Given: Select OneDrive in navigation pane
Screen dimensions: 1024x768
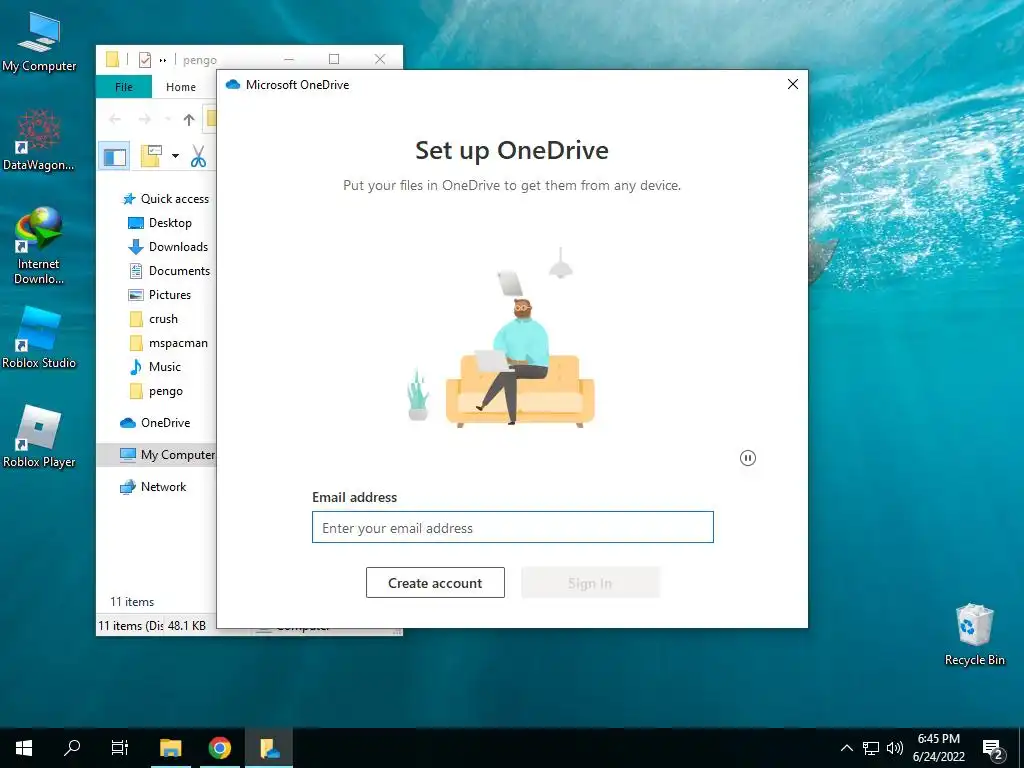Looking at the screenshot, I should coord(155,423).
